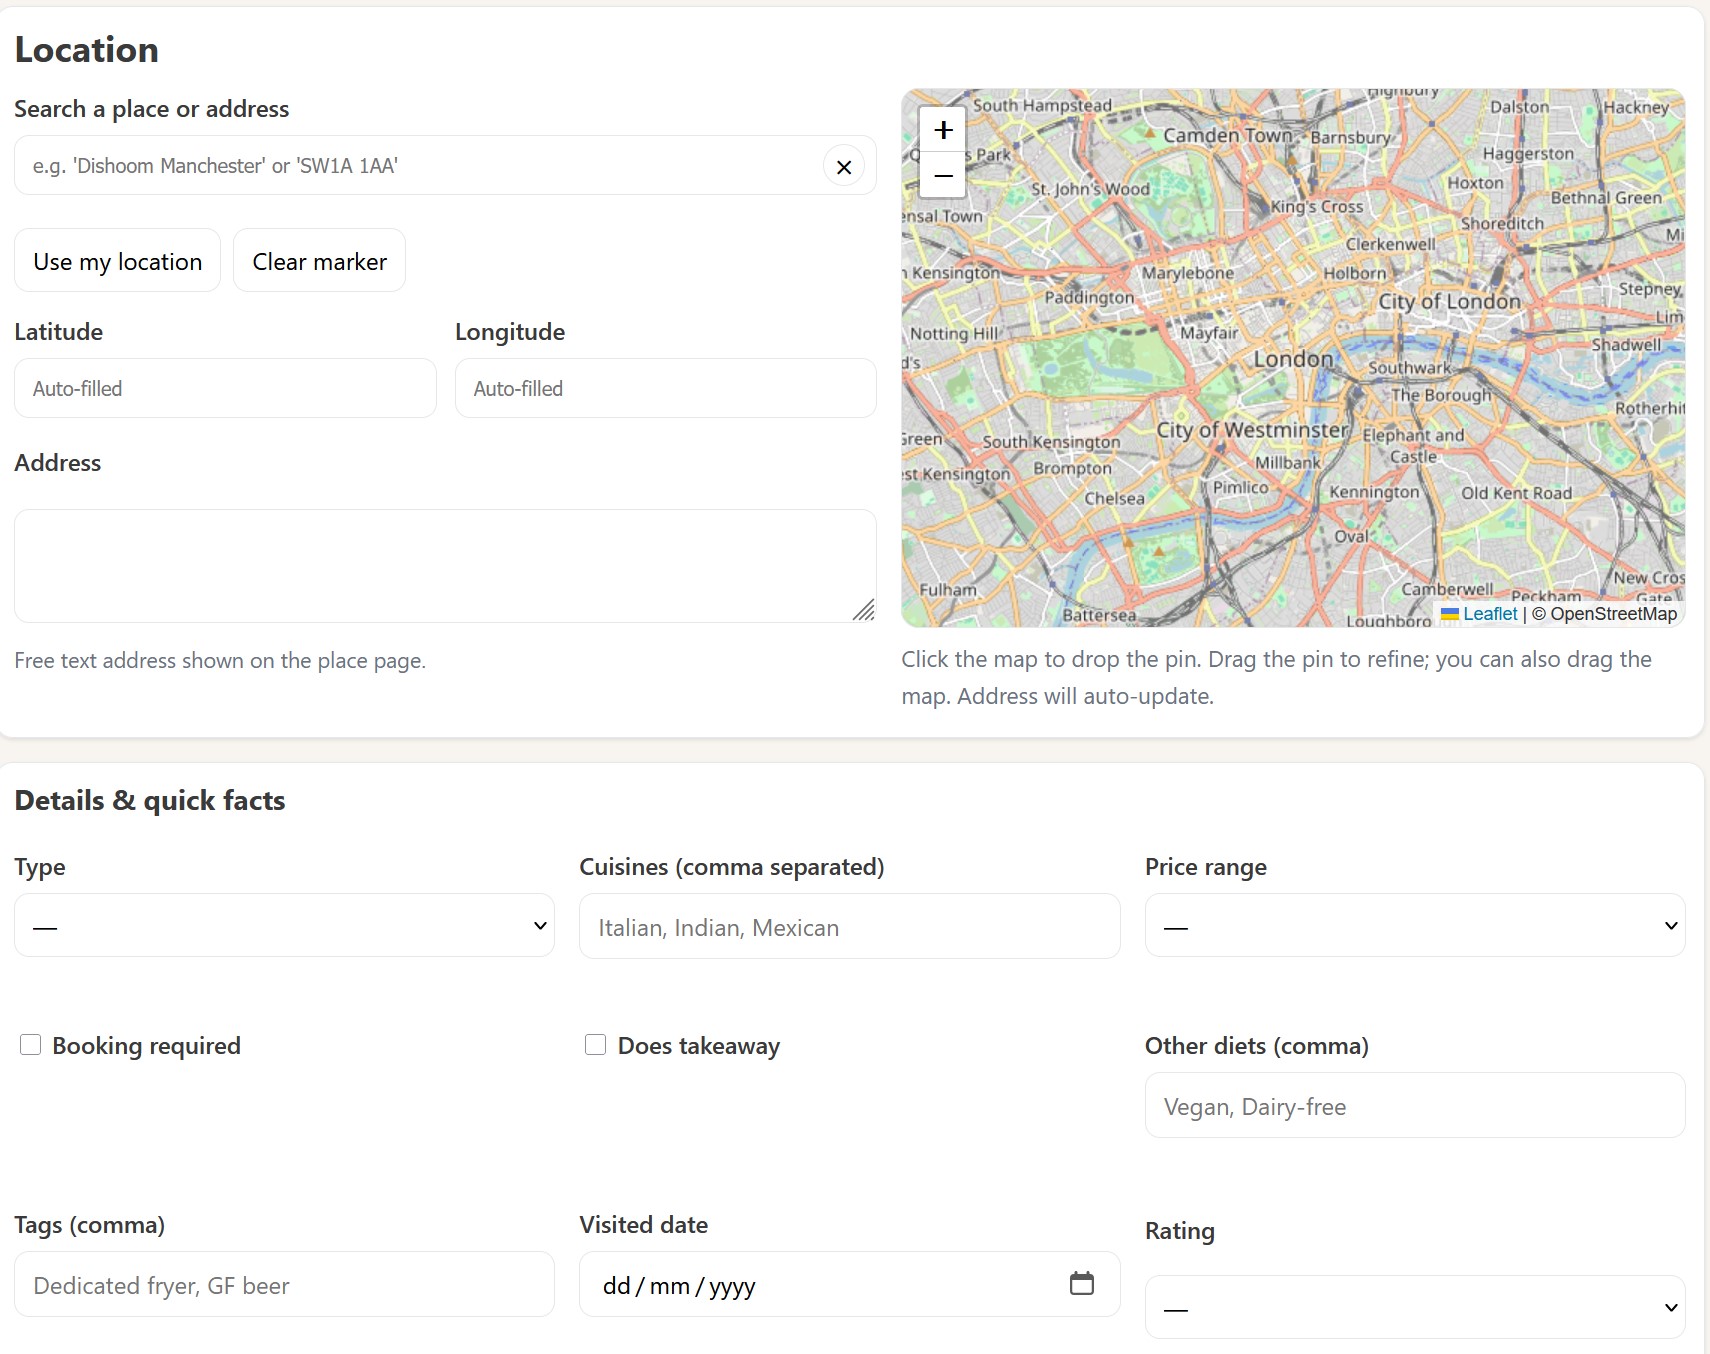Tick the Booking required checkbox
The image size is (1710, 1354).
pos(31,1045)
